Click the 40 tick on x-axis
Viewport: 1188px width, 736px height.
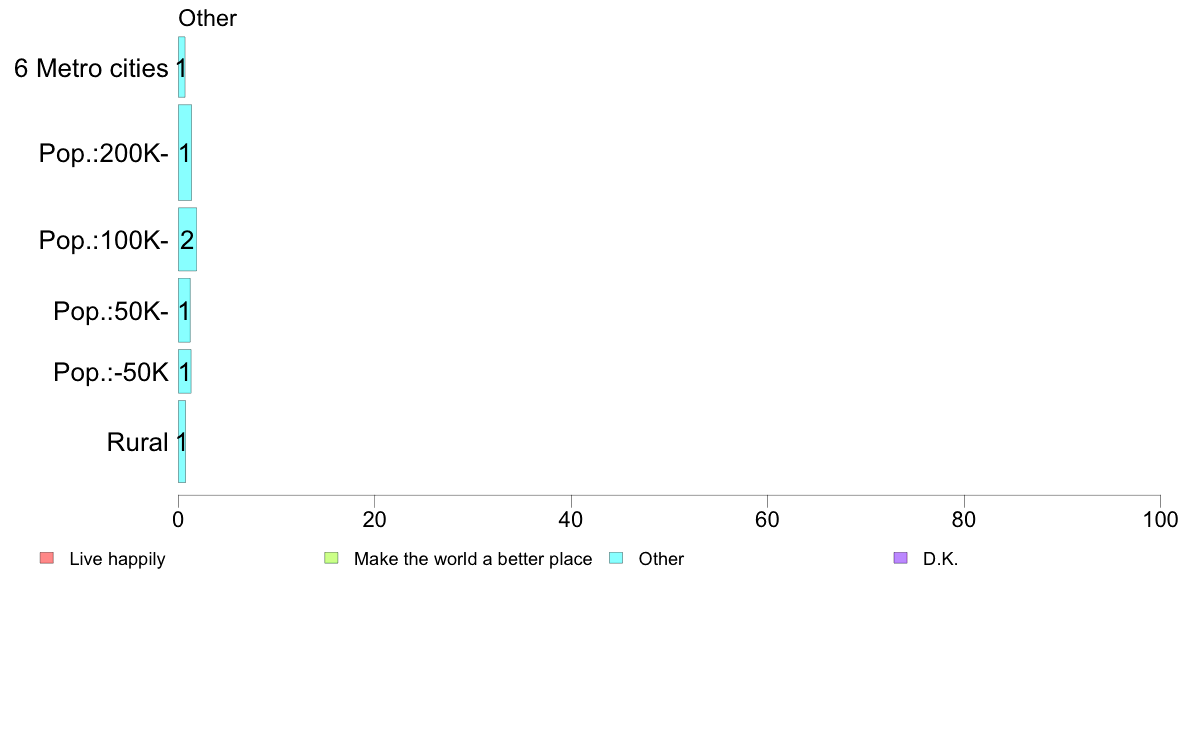571,520
